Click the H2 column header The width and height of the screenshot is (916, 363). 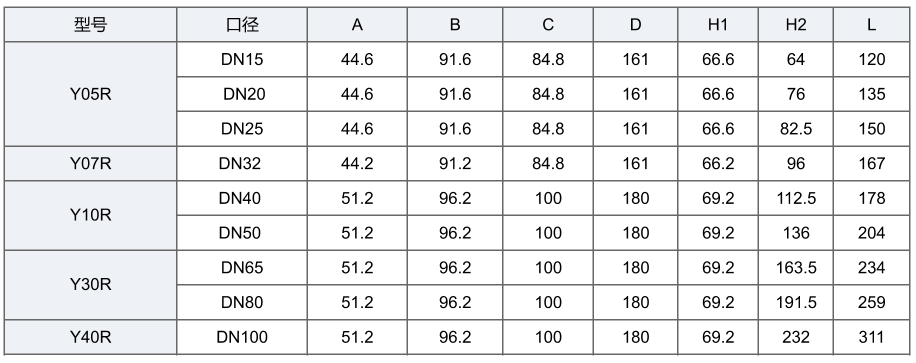click(796, 25)
